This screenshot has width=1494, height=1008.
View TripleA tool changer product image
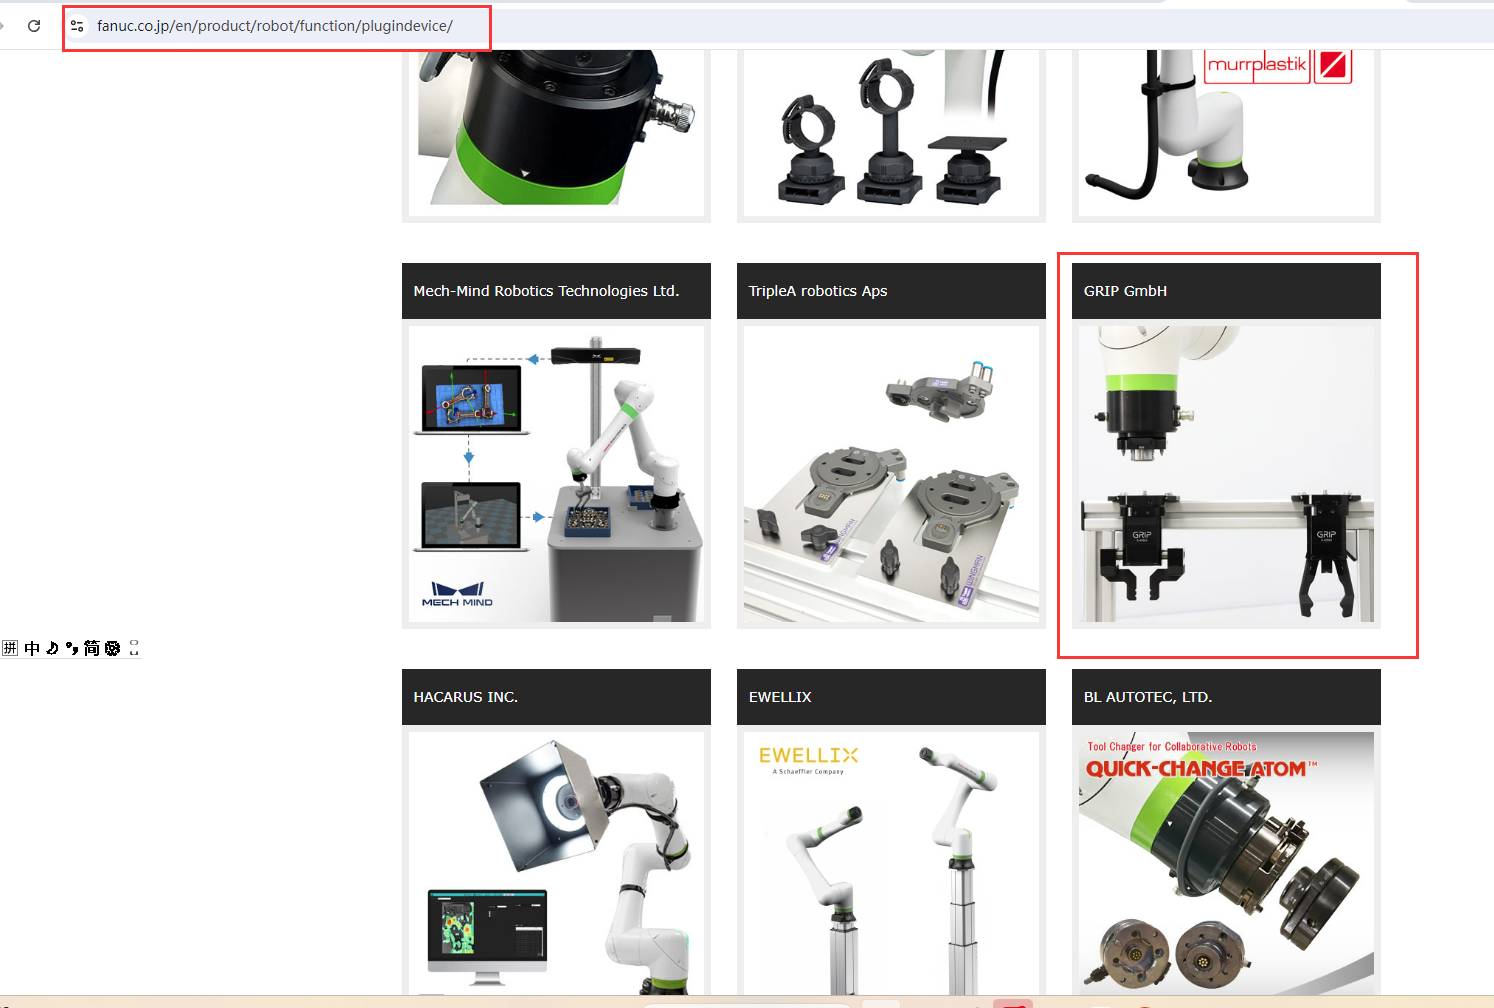pos(891,474)
